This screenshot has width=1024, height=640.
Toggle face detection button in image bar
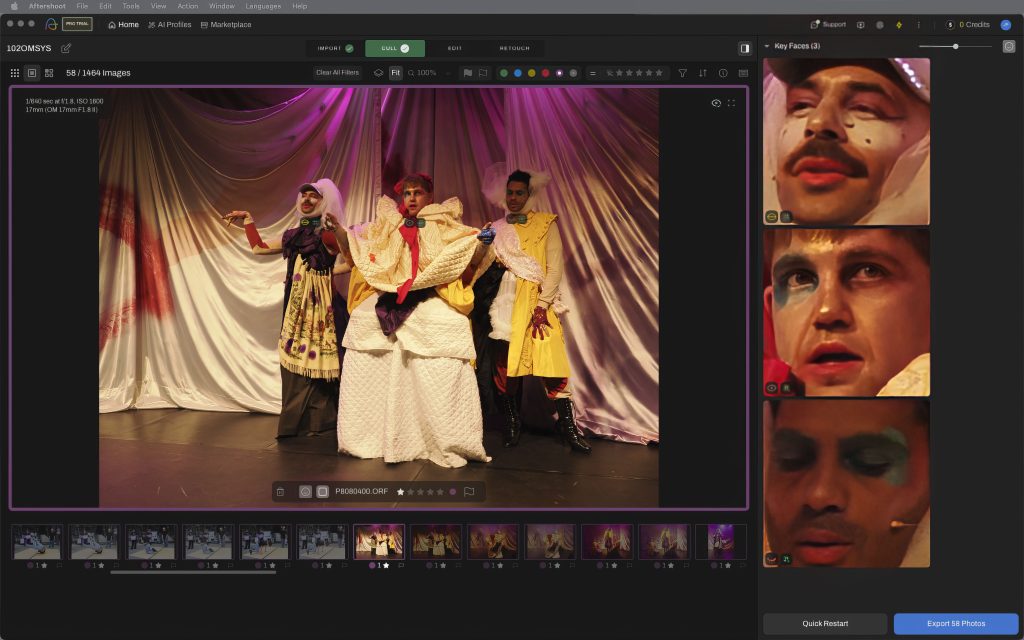[305, 492]
